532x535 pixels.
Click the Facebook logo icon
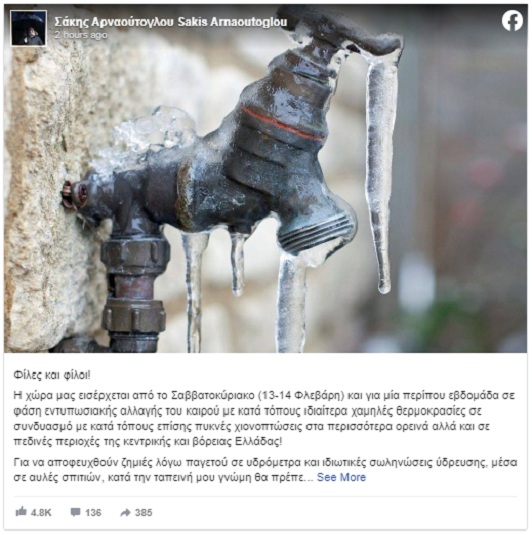(512, 20)
